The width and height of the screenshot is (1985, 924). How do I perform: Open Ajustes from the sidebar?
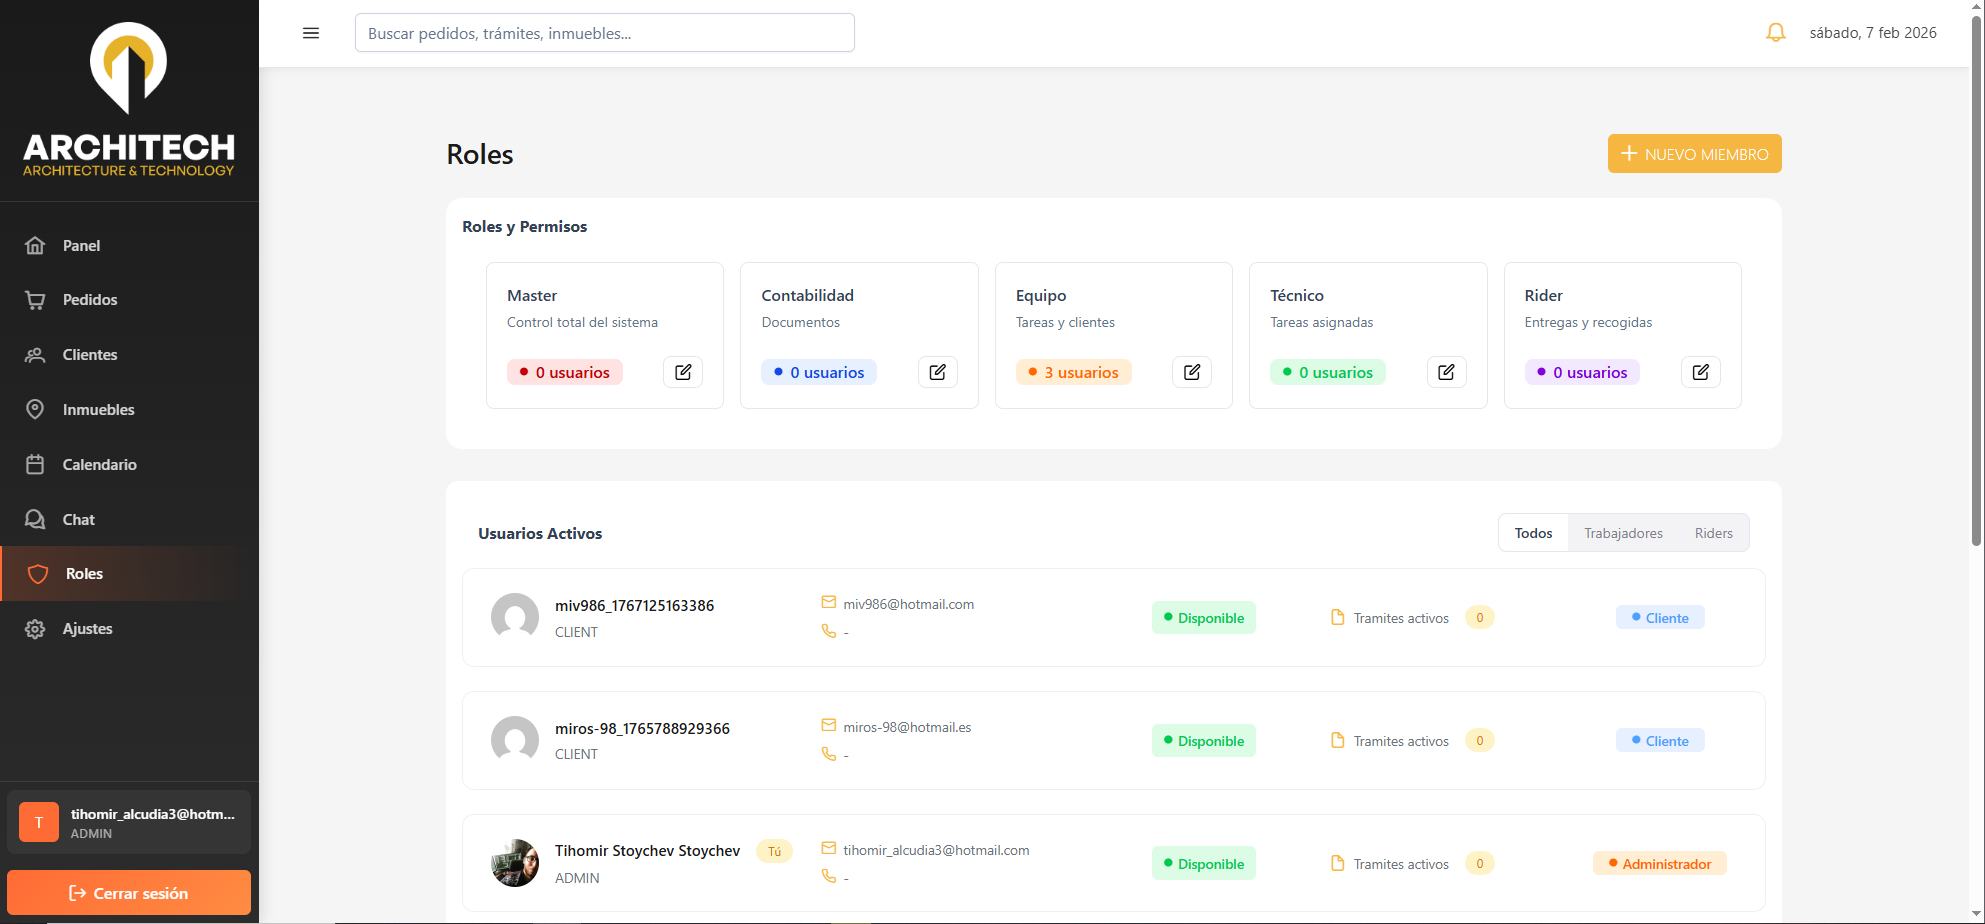click(87, 629)
